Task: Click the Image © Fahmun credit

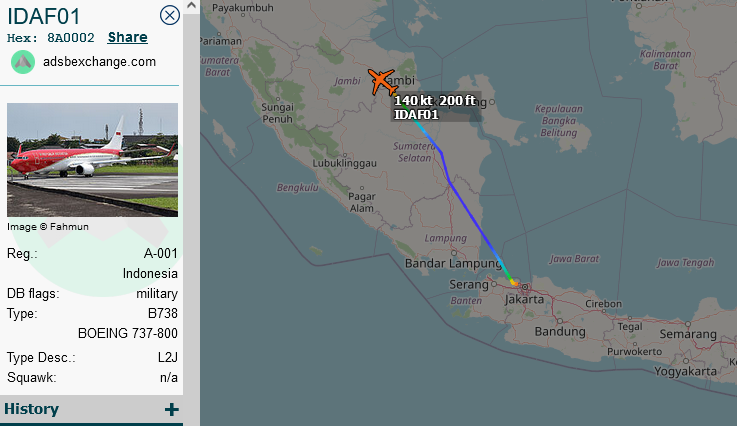Action: (x=48, y=227)
